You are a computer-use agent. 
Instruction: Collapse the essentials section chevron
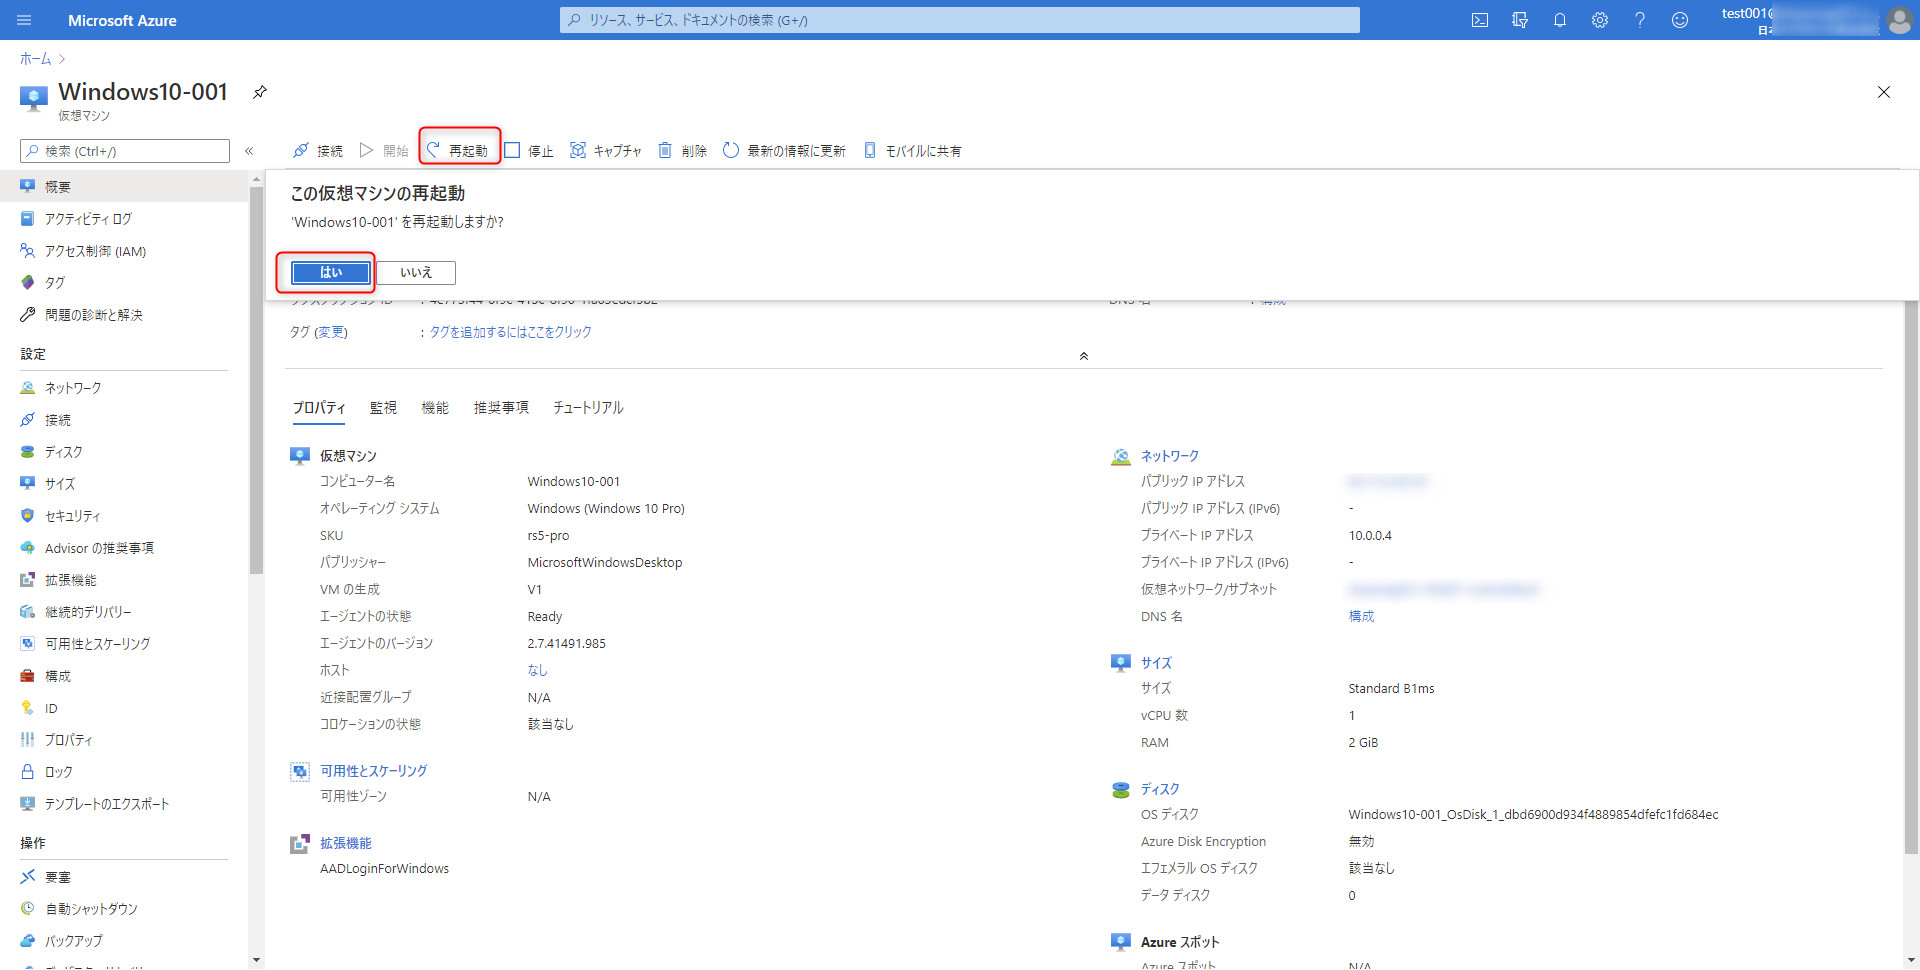coord(1084,356)
